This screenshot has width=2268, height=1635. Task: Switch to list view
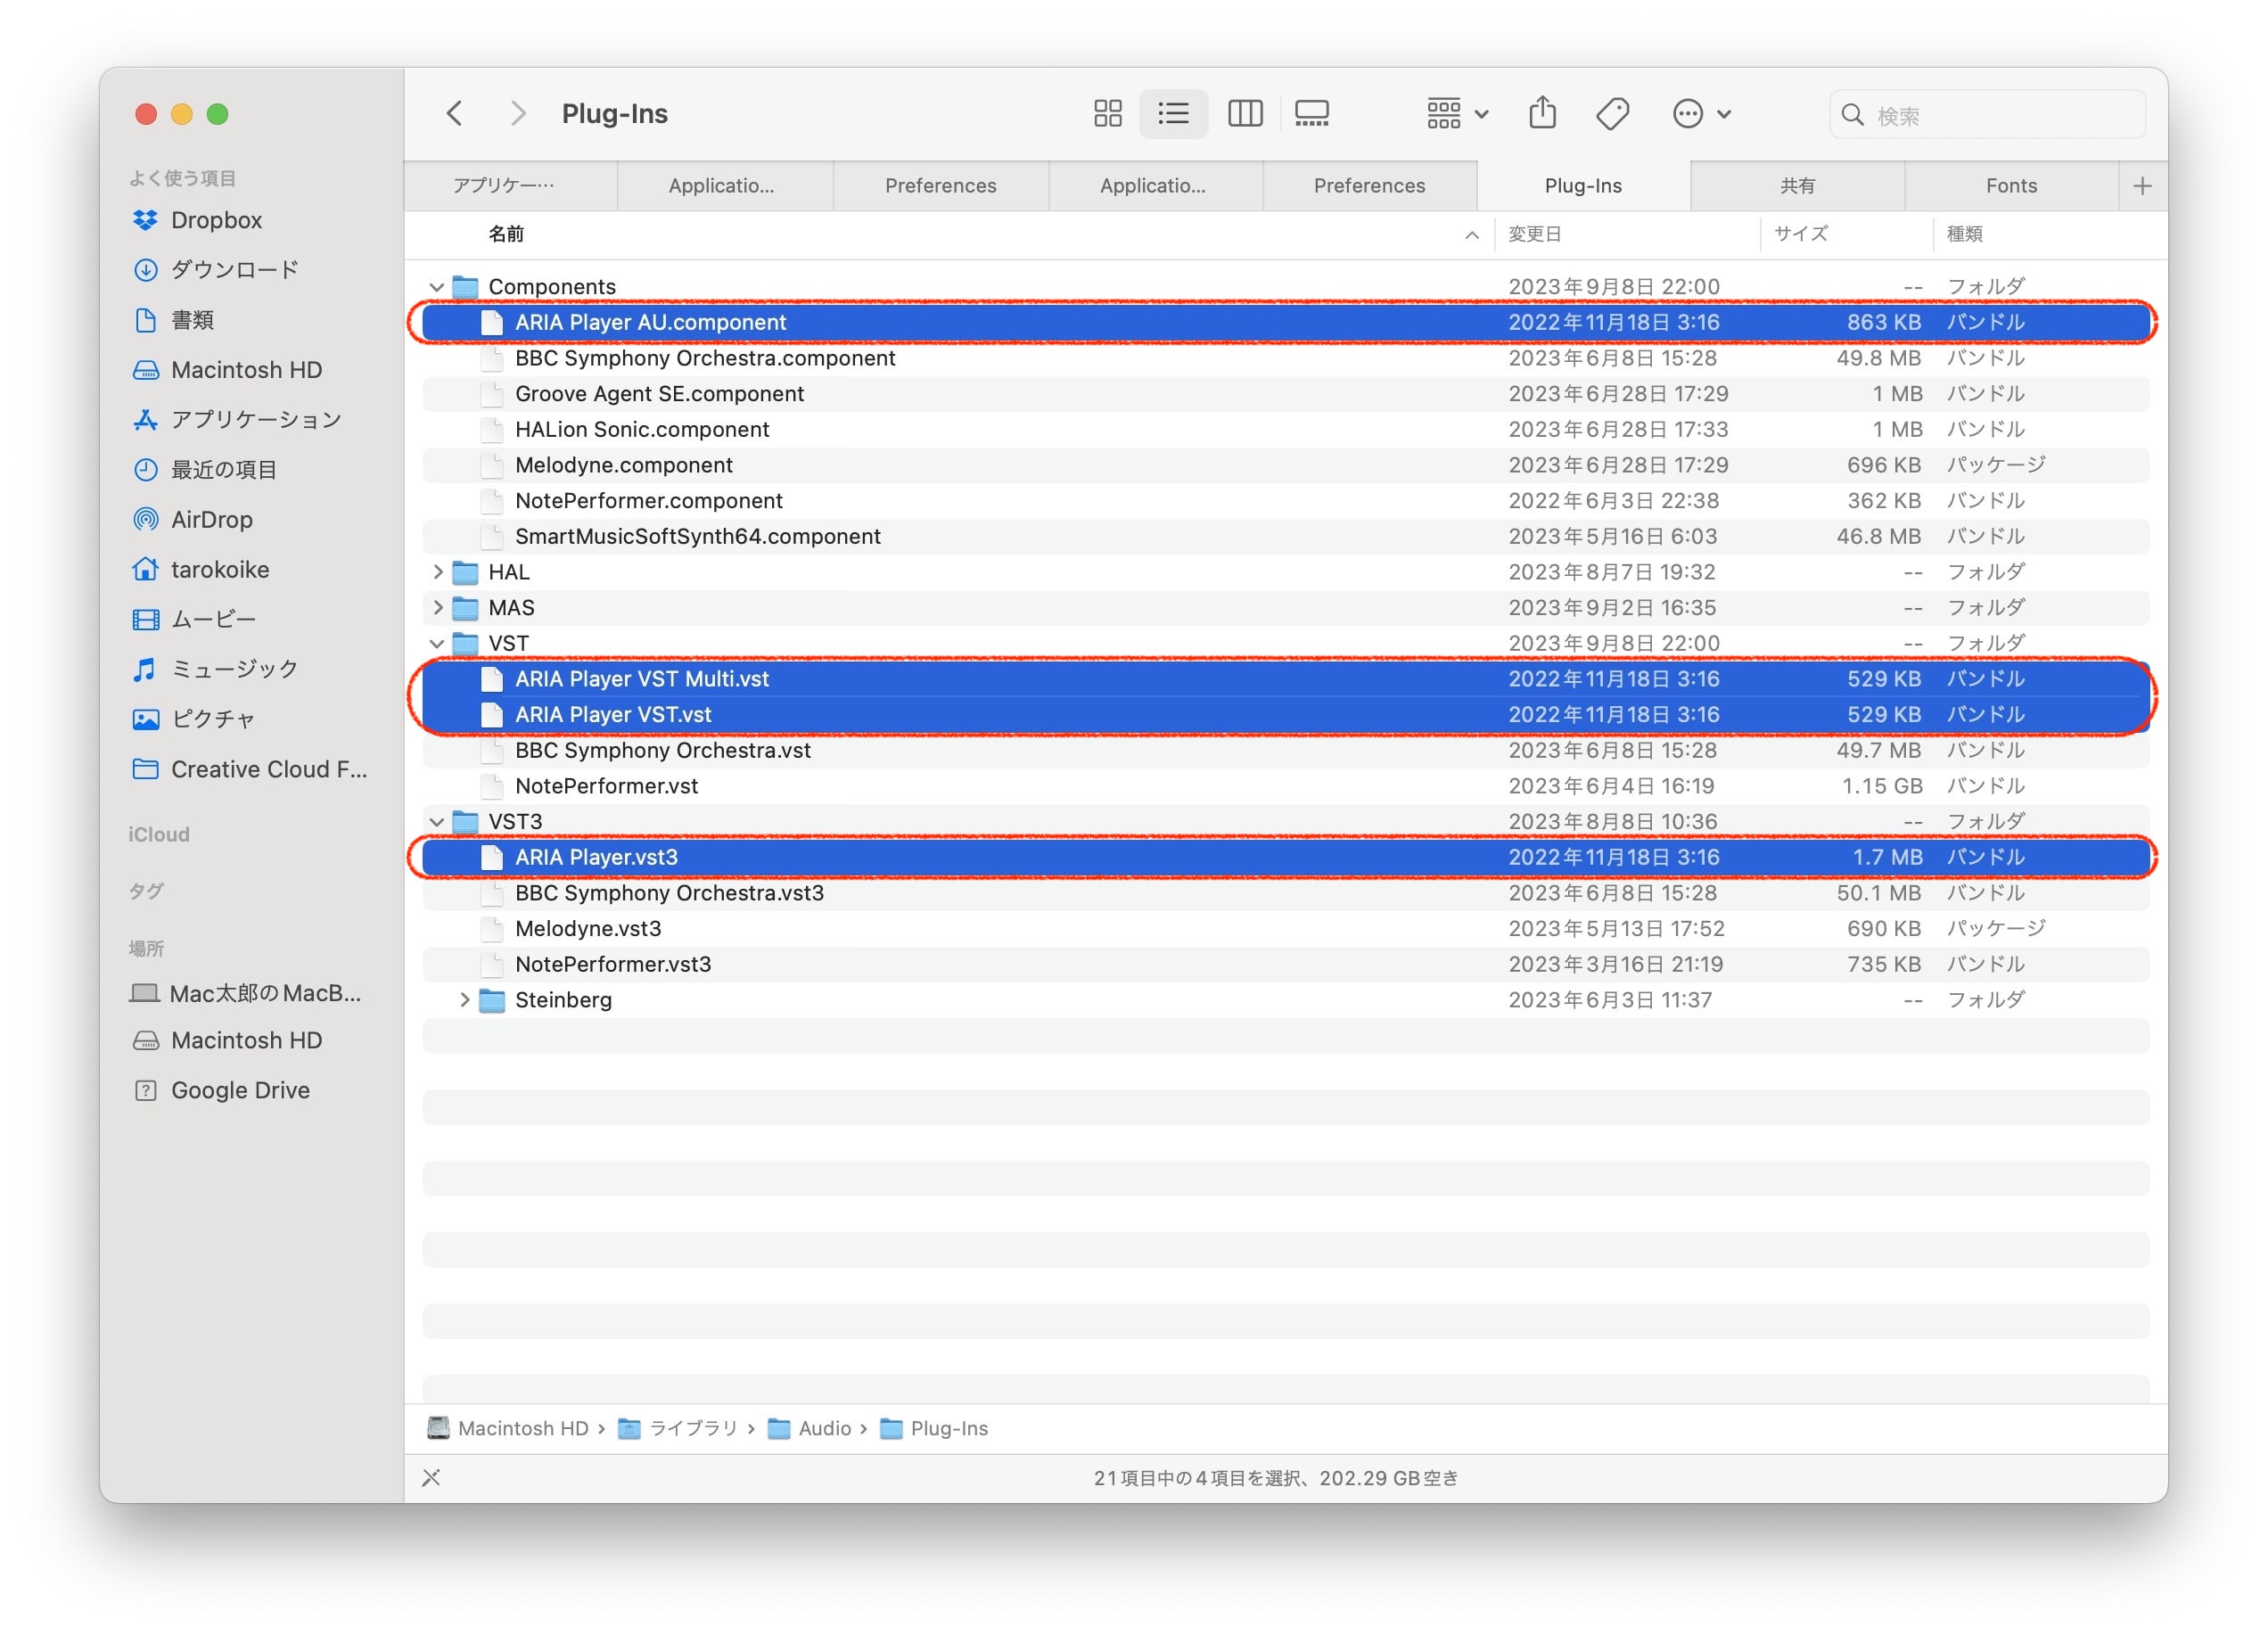[1173, 113]
